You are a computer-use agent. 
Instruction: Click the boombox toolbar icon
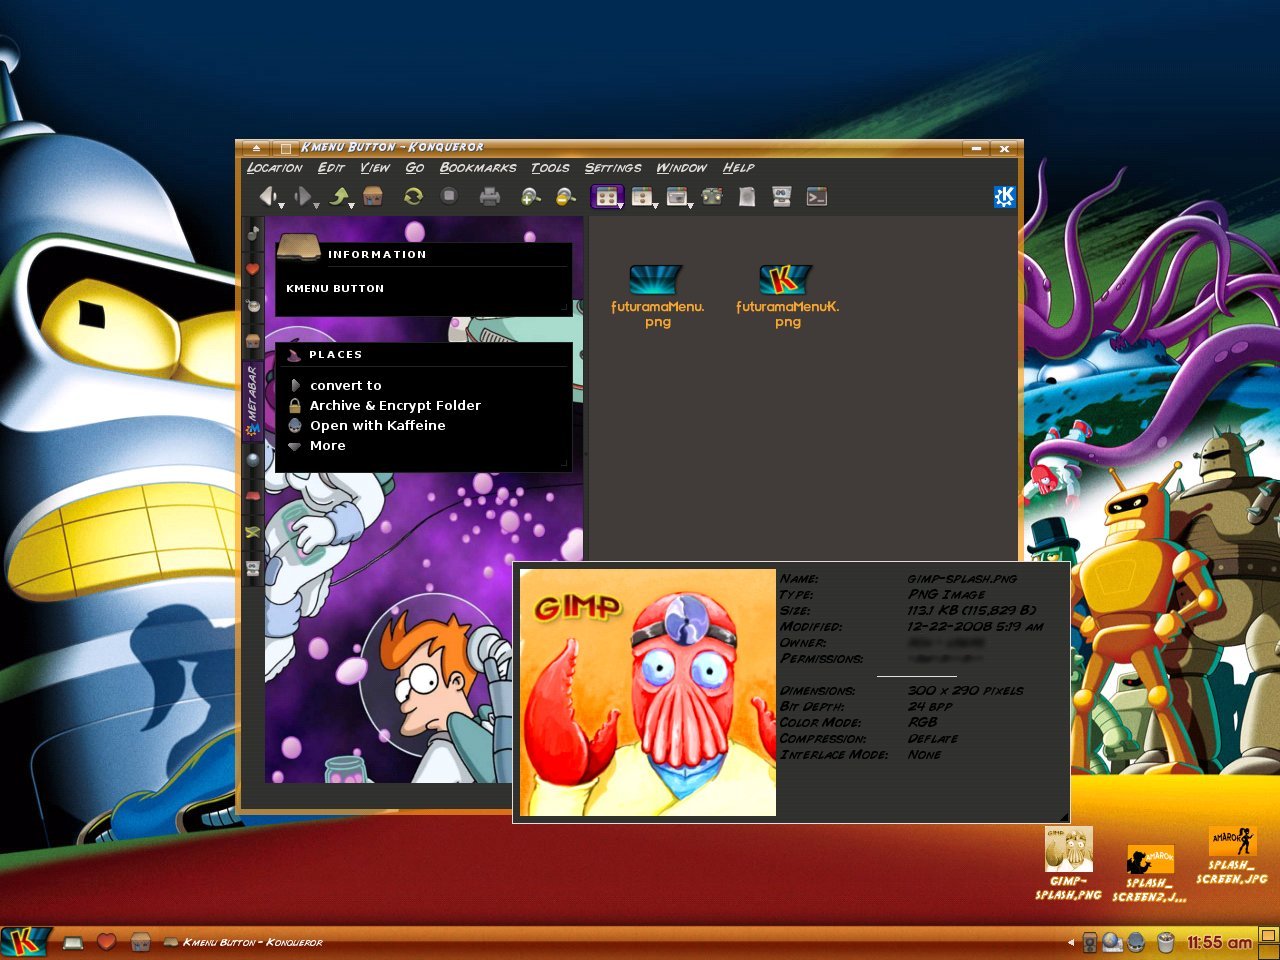click(712, 196)
